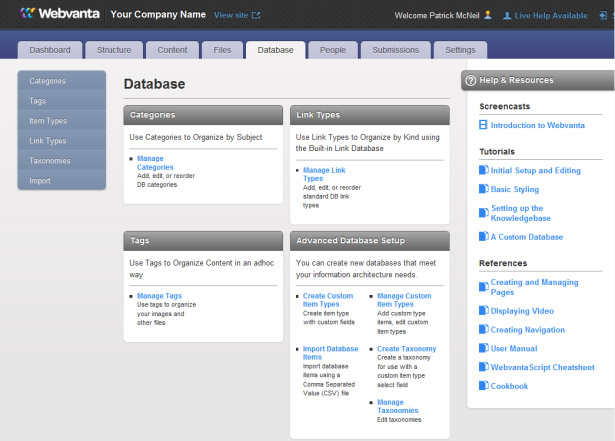
Task: Open the Manage Link Types link
Action: pos(324,174)
